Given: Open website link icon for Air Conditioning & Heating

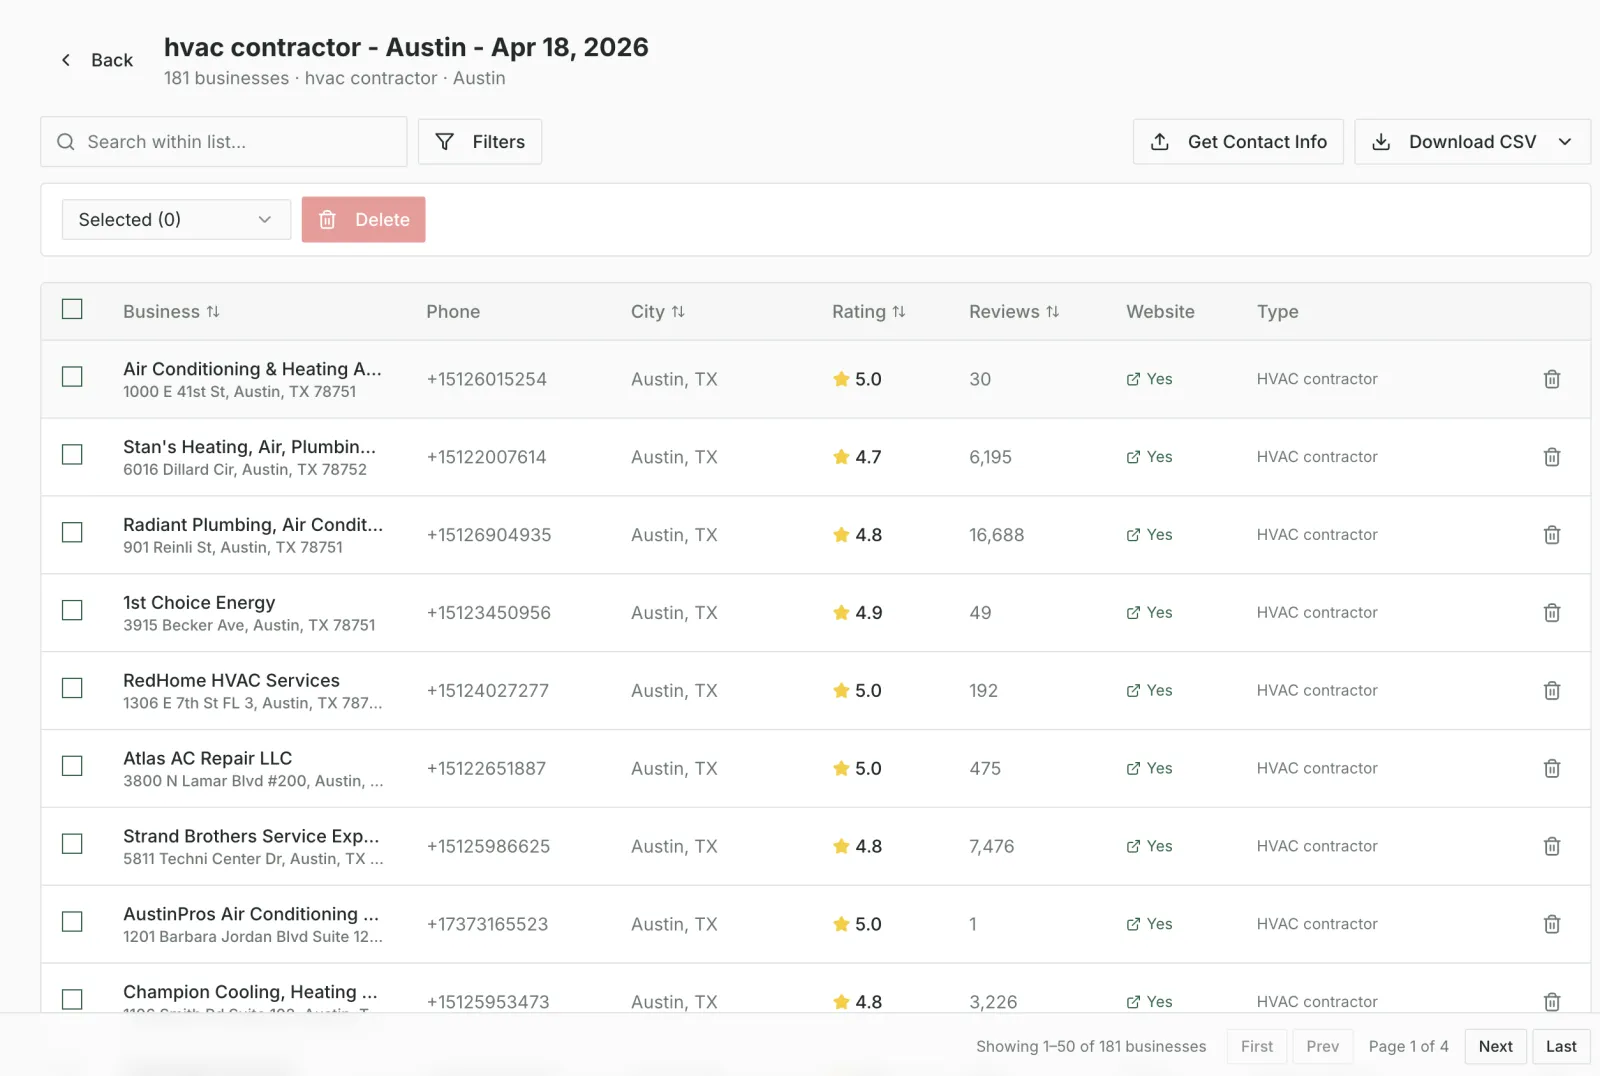Looking at the screenshot, I should (1133, 379).
